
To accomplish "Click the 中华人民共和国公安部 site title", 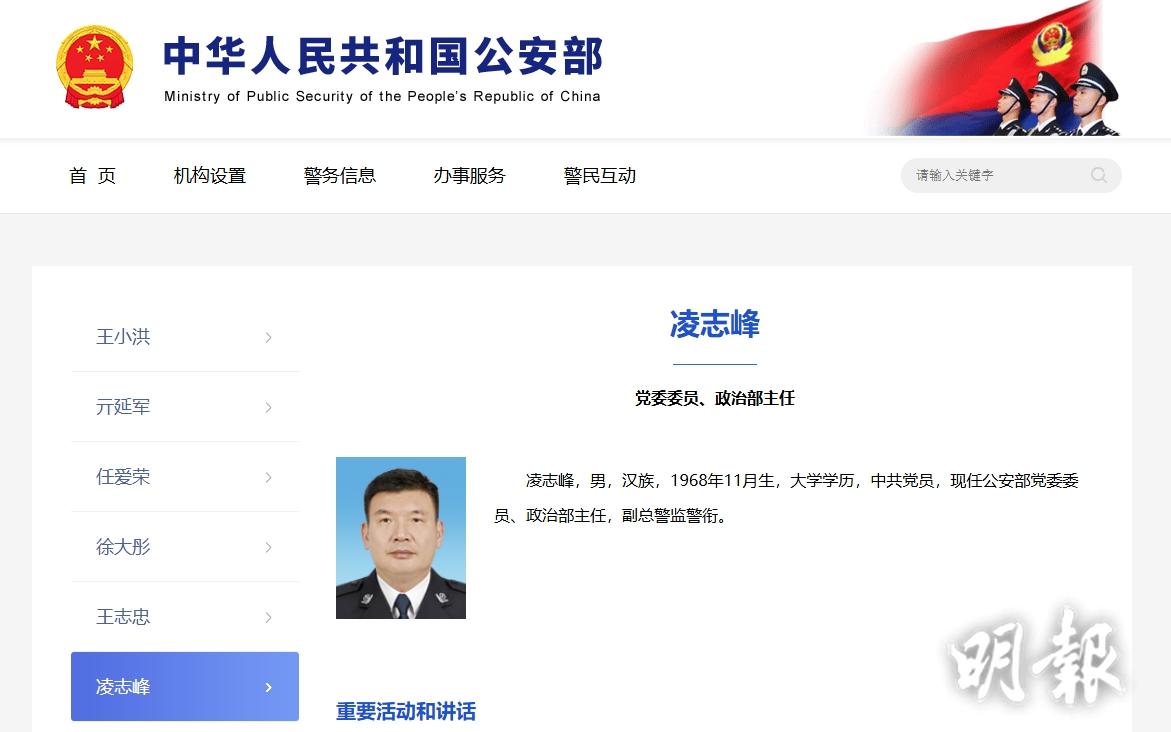I will 382,57.
